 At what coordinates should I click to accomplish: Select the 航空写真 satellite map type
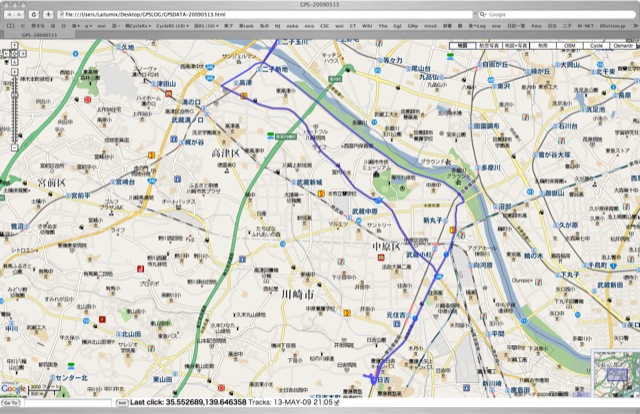click(x=489, y=46)
